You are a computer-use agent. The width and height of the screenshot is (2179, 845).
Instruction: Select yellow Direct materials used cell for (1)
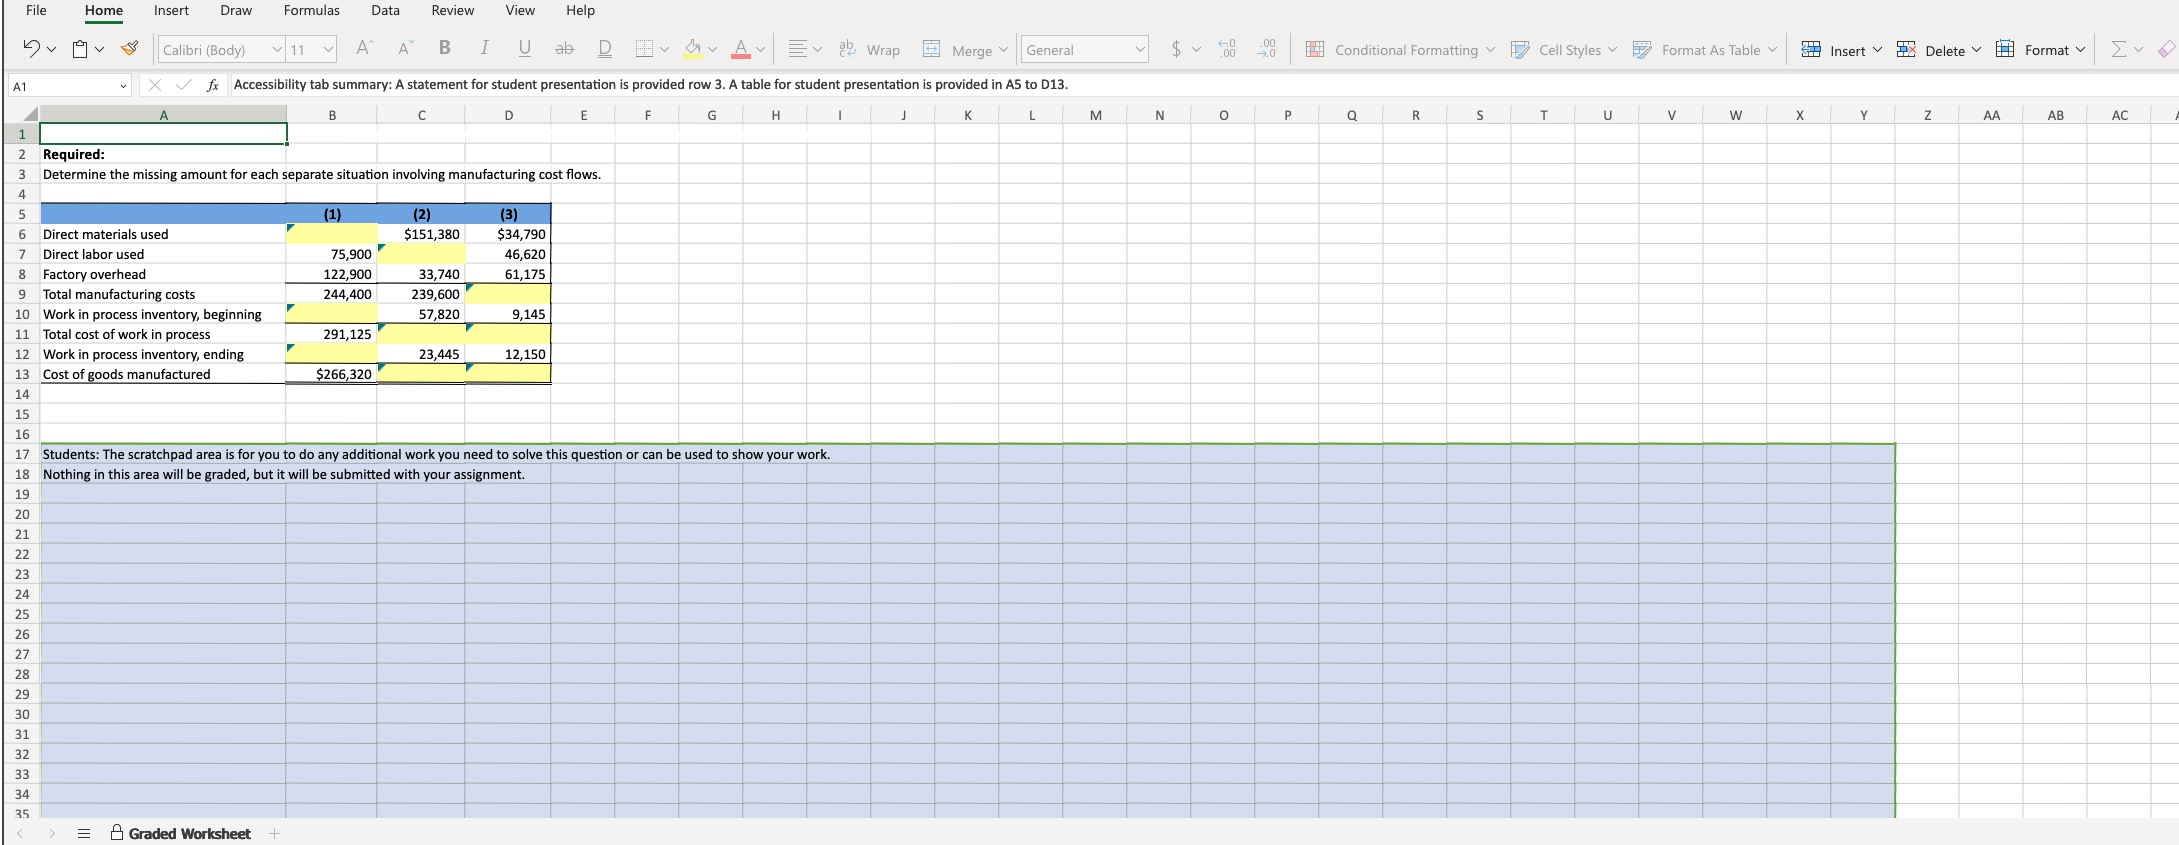click(331, 234)
